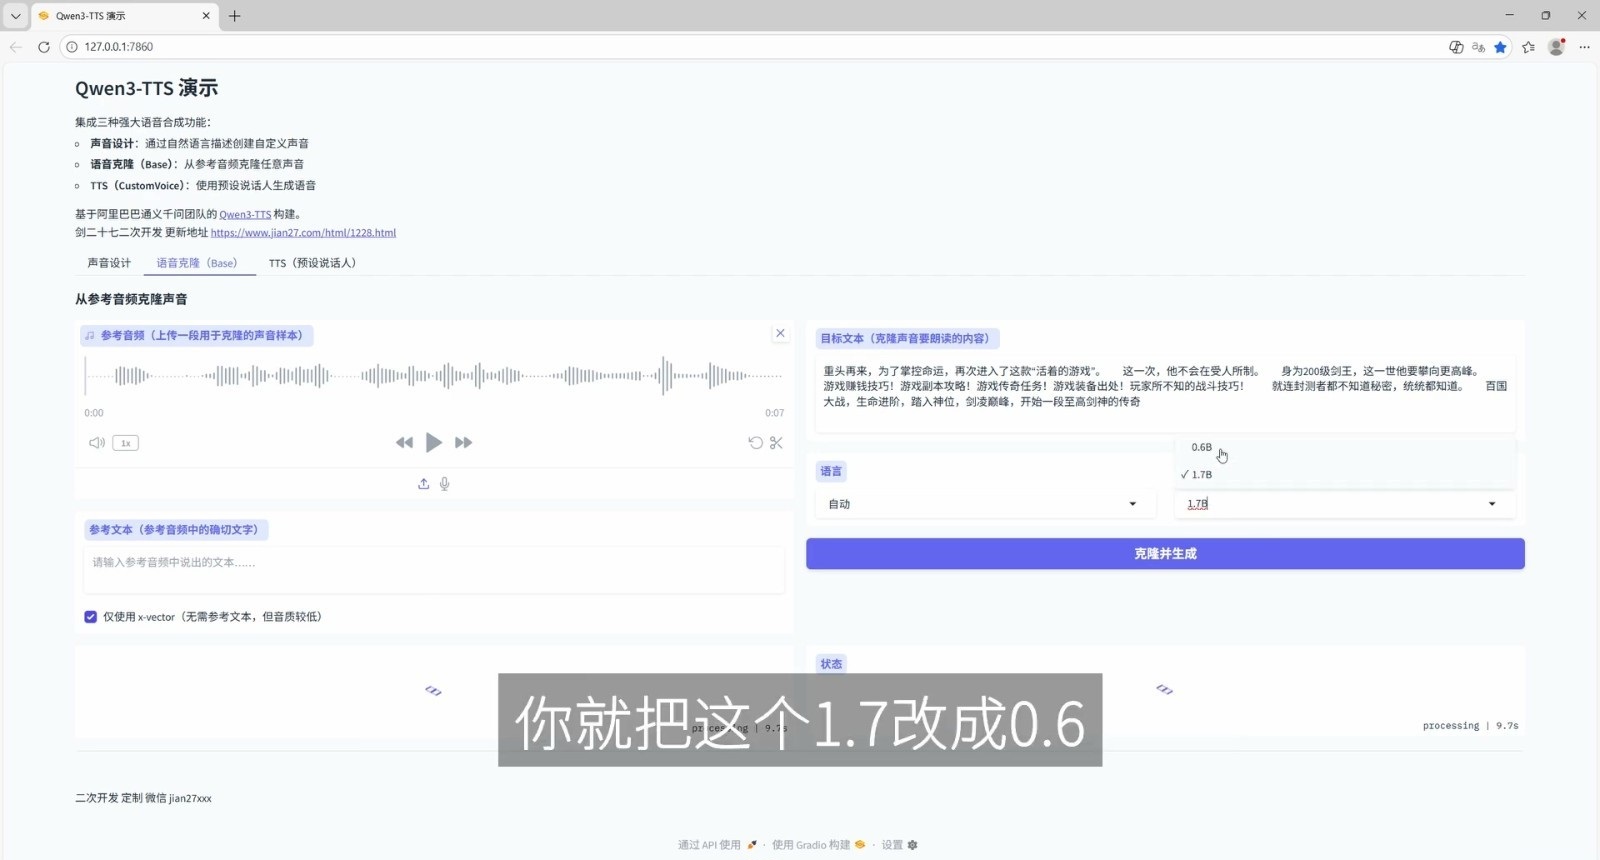The width and height of the screenshot is (1600, 860).
Task: Click the upload audio file icon
Action: tap(423, 484)
